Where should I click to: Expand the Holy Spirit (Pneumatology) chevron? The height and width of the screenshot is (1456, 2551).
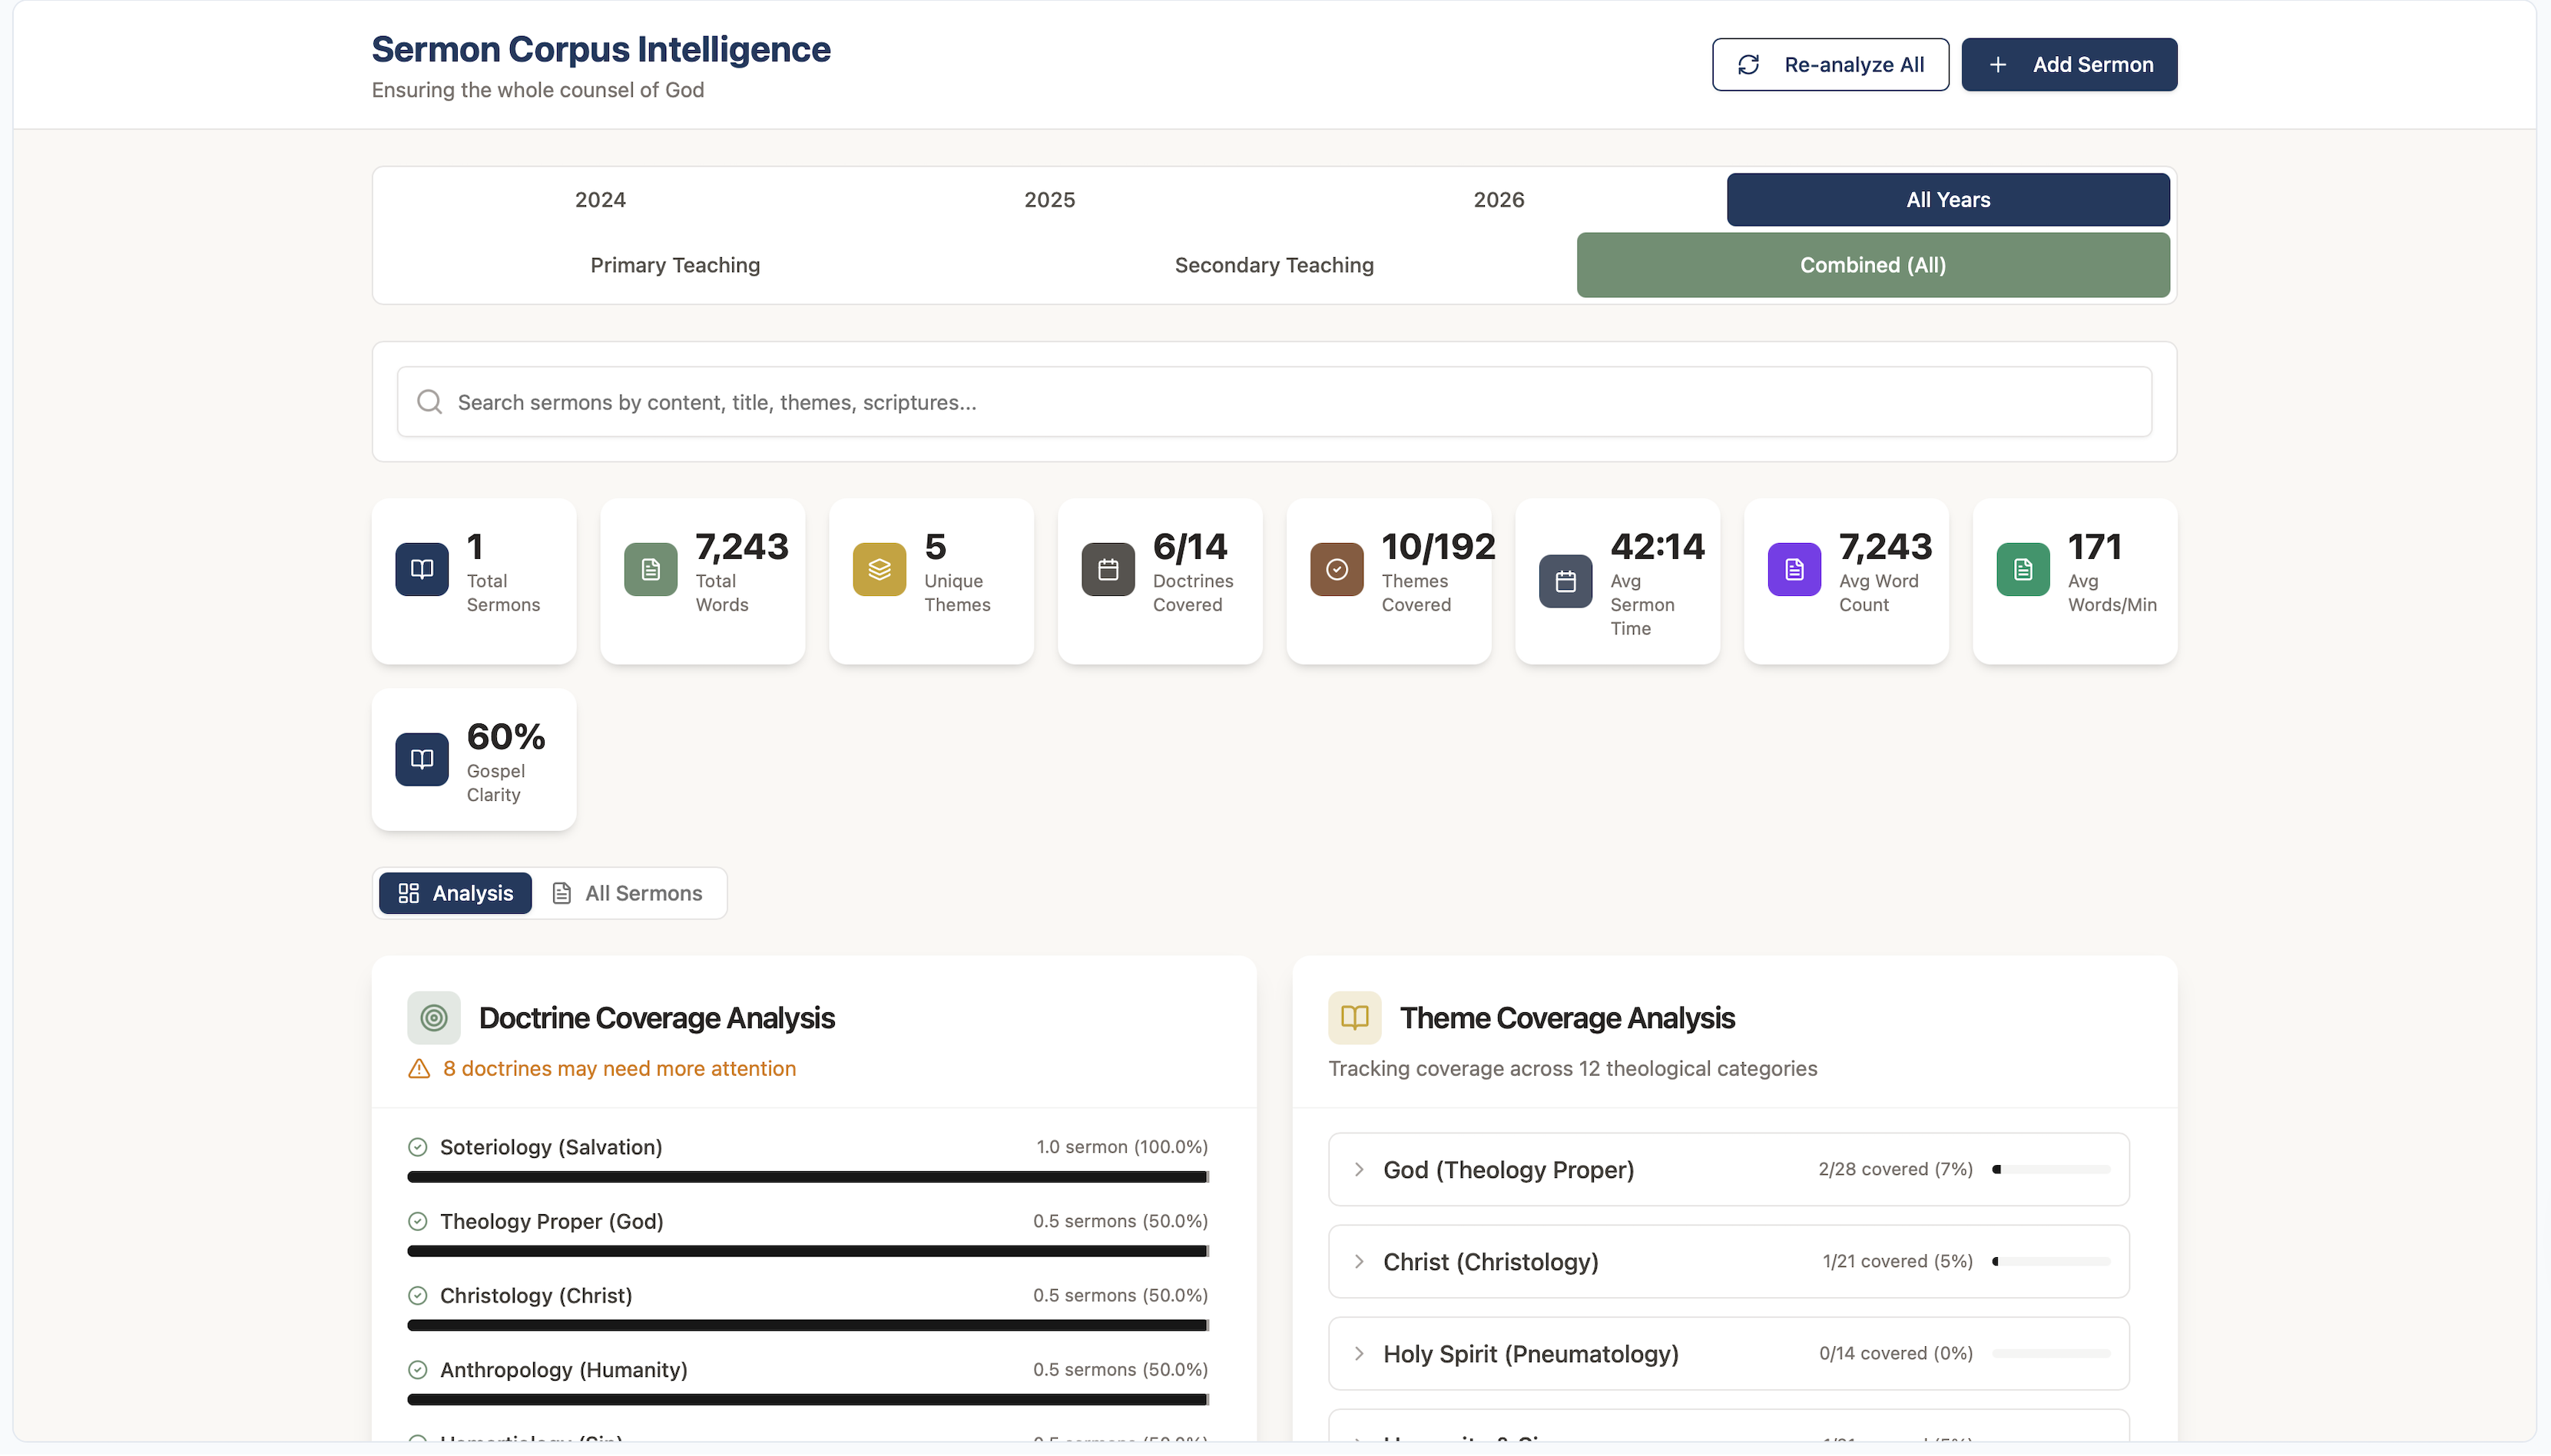tap(1359, 1353)
